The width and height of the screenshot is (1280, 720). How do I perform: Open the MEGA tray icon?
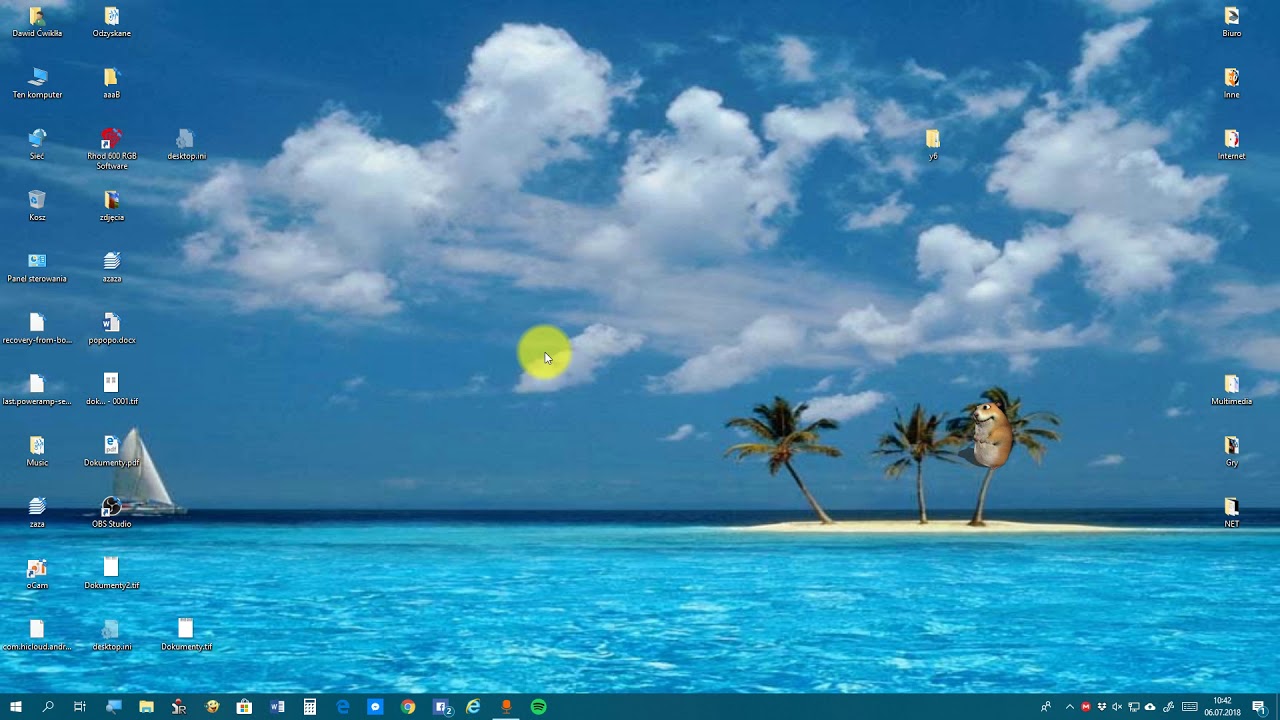pos(1086,707)
